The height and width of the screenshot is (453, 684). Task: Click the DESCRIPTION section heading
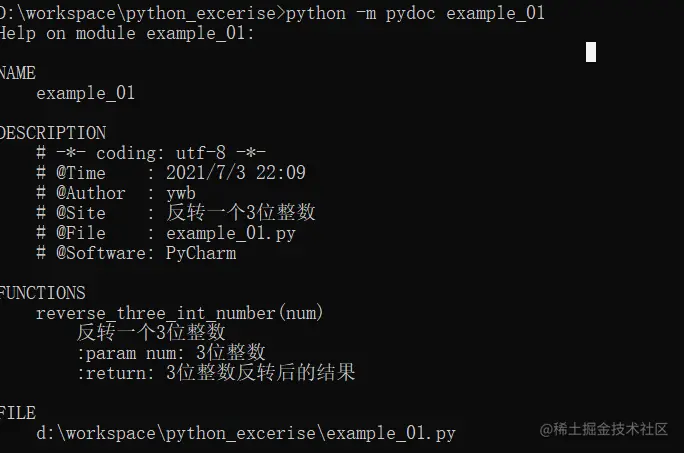click(52, 133)
